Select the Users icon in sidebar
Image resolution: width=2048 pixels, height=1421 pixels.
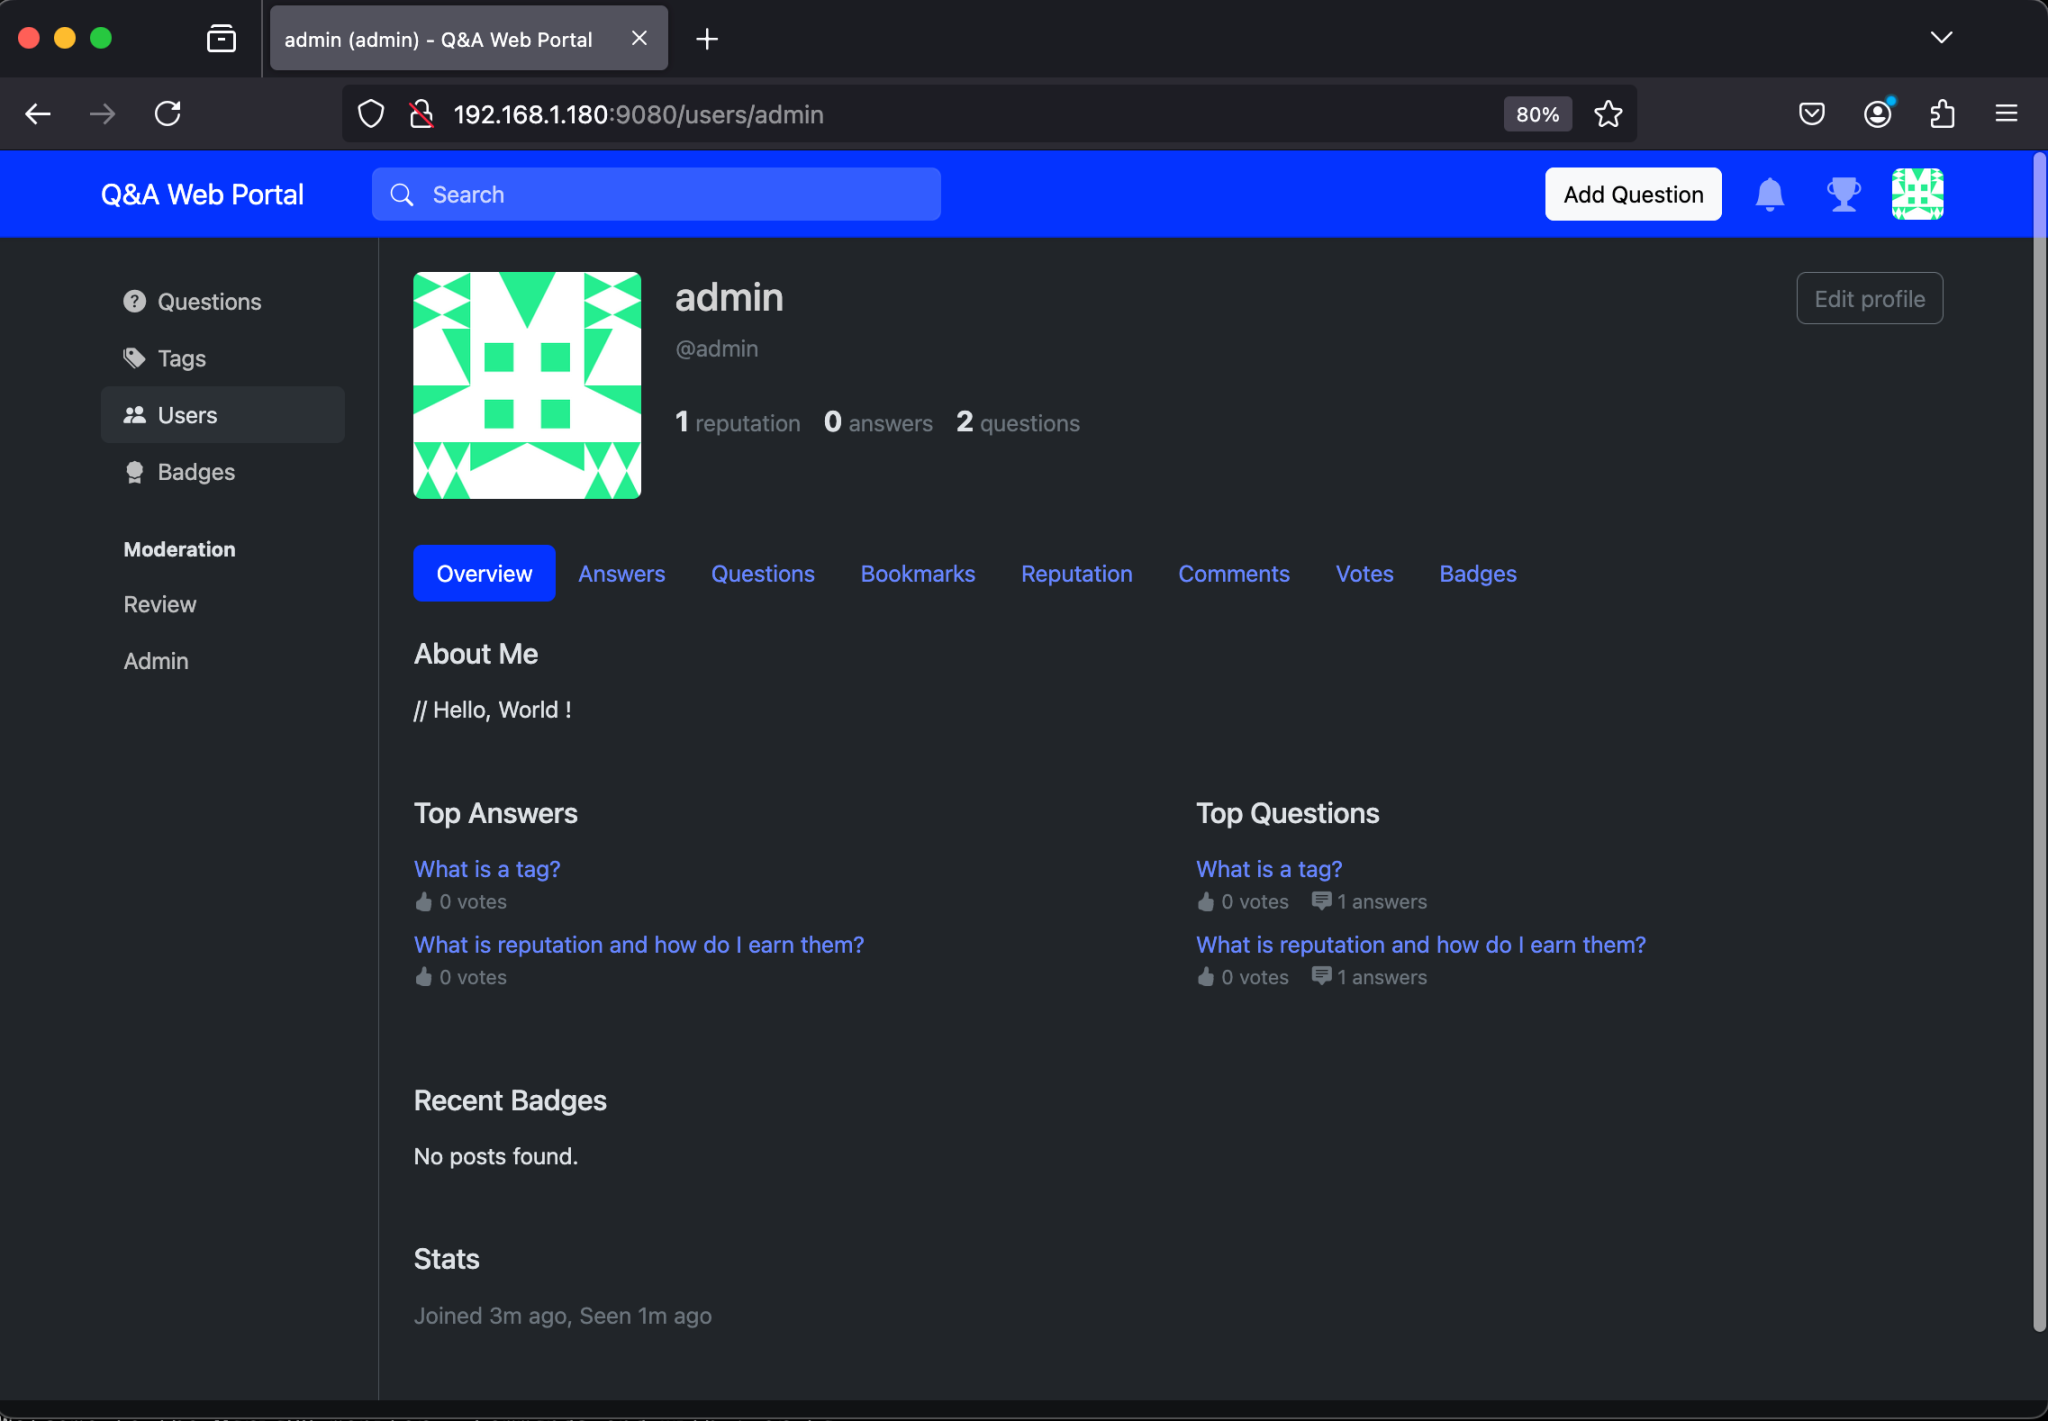[135, 414]
